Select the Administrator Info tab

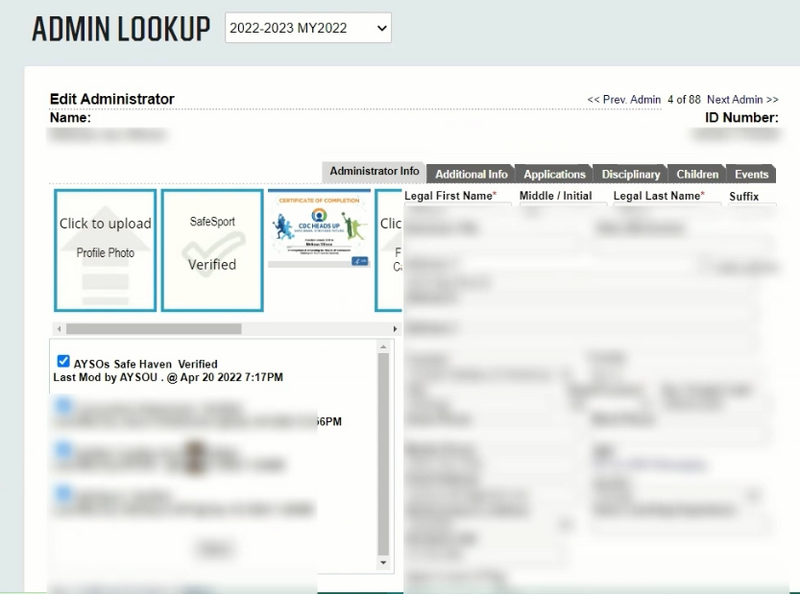click(x=373, y=171)
